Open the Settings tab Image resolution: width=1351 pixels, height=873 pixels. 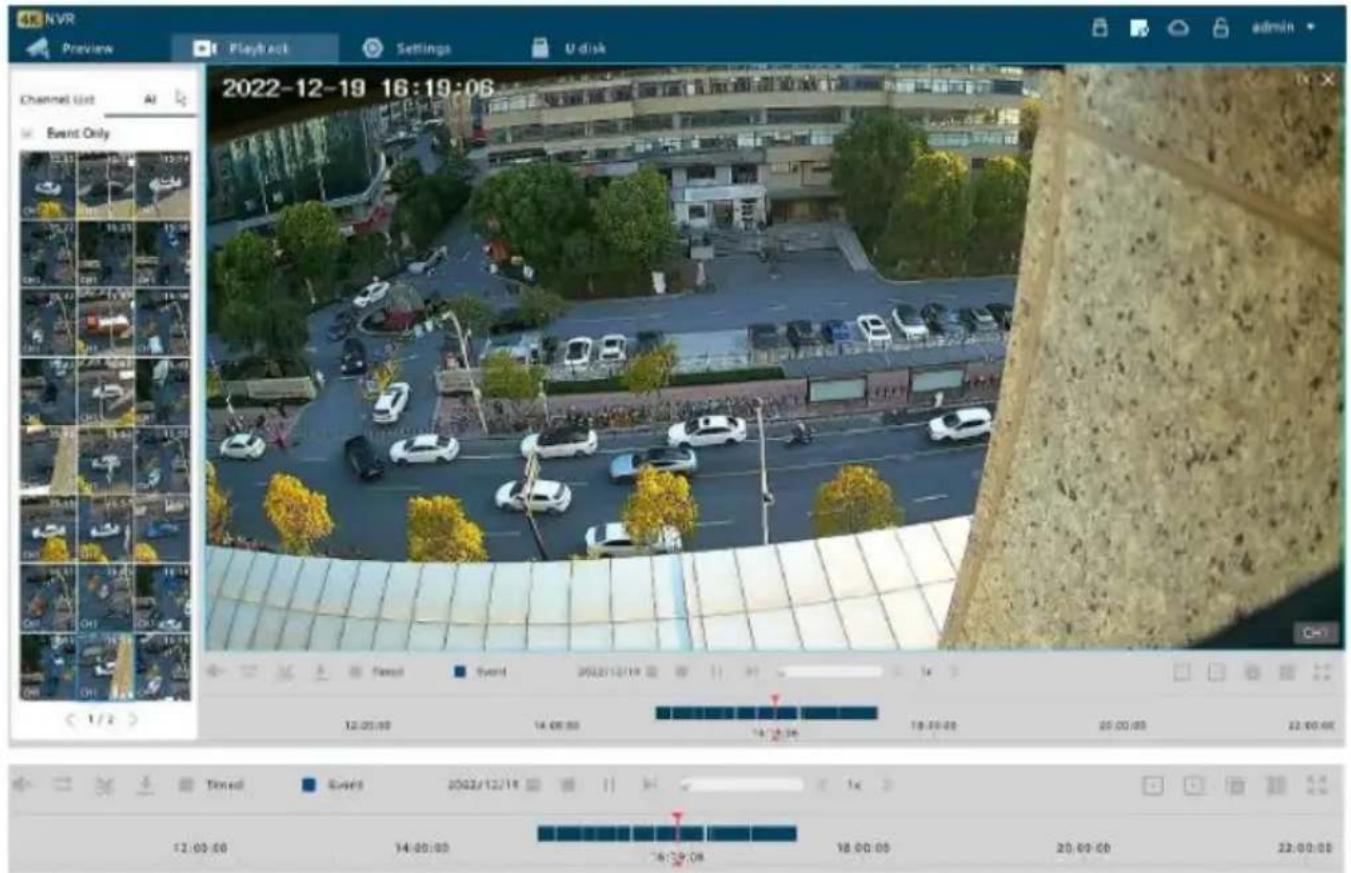click(406, 48)
